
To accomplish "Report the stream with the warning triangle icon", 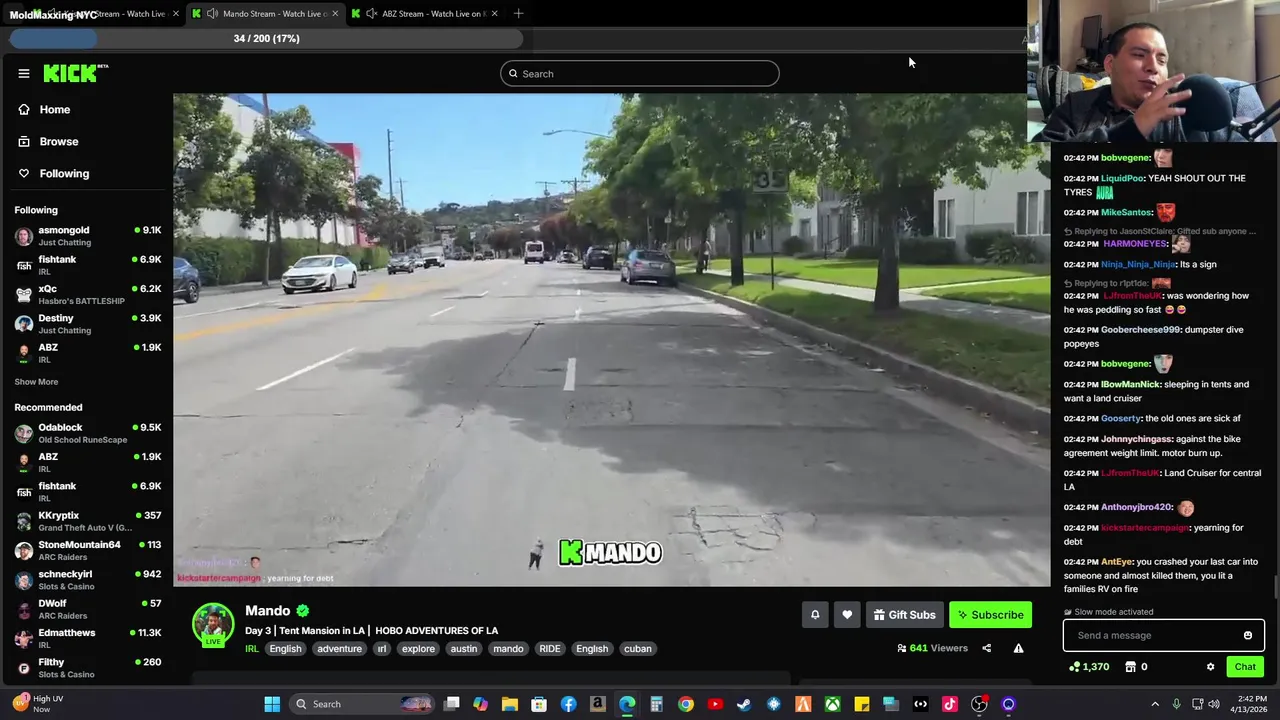I will pyautogui.click(x=1018, y=648).
